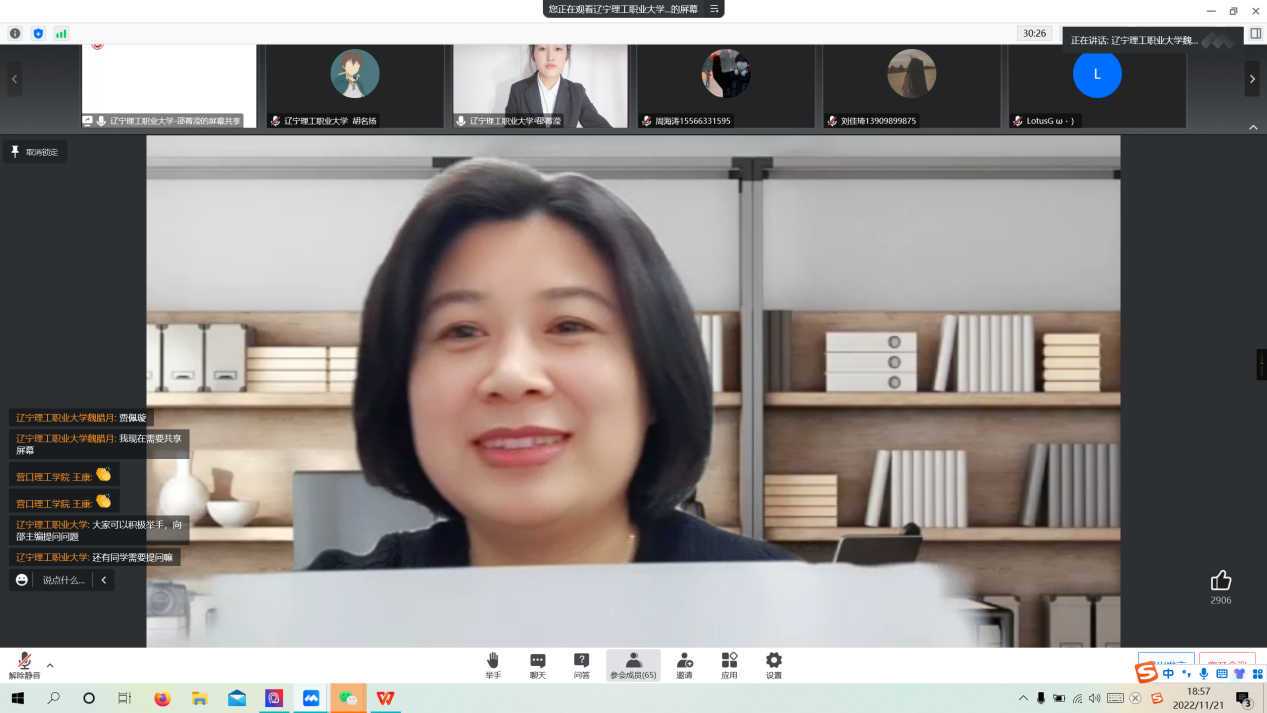The image size is (1267, 713).
Task: Type in the 说点什么 chat input
Action: point(63,580)
